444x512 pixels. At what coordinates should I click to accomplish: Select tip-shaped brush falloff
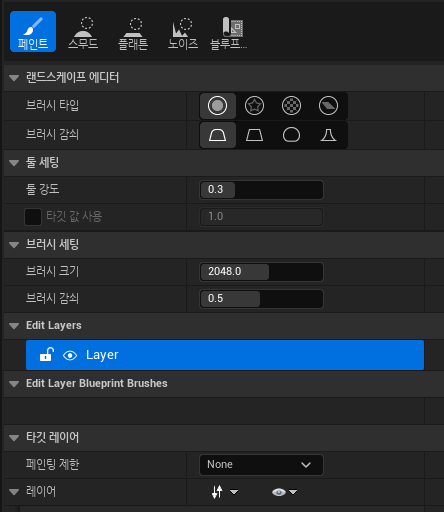coord(328,135)
